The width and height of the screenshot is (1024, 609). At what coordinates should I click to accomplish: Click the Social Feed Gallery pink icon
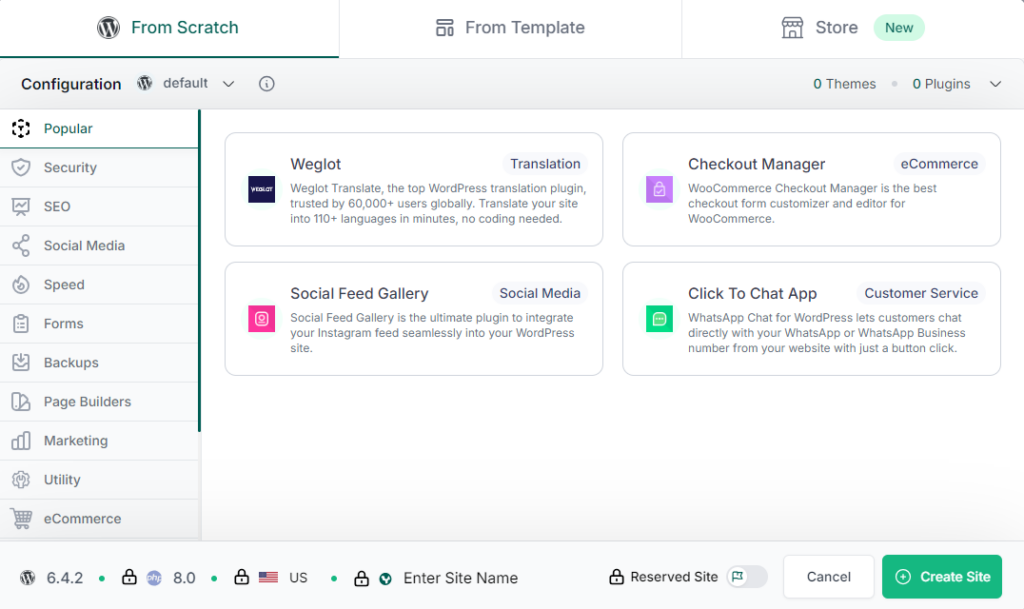[x=261, y=319]
